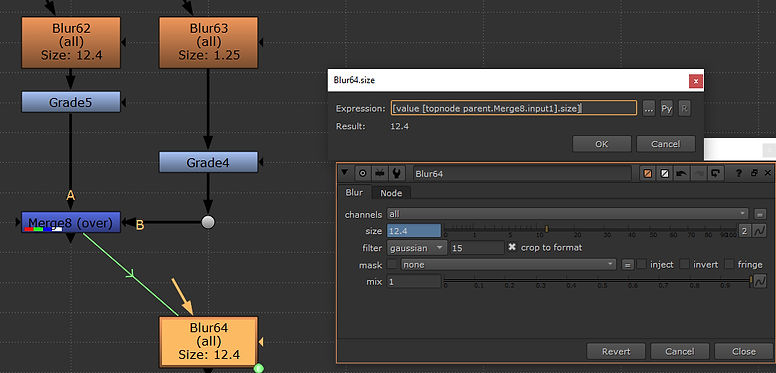Select the Grade5 node
The width and height of the screenshot is (776, 373).
pos(71,102)
